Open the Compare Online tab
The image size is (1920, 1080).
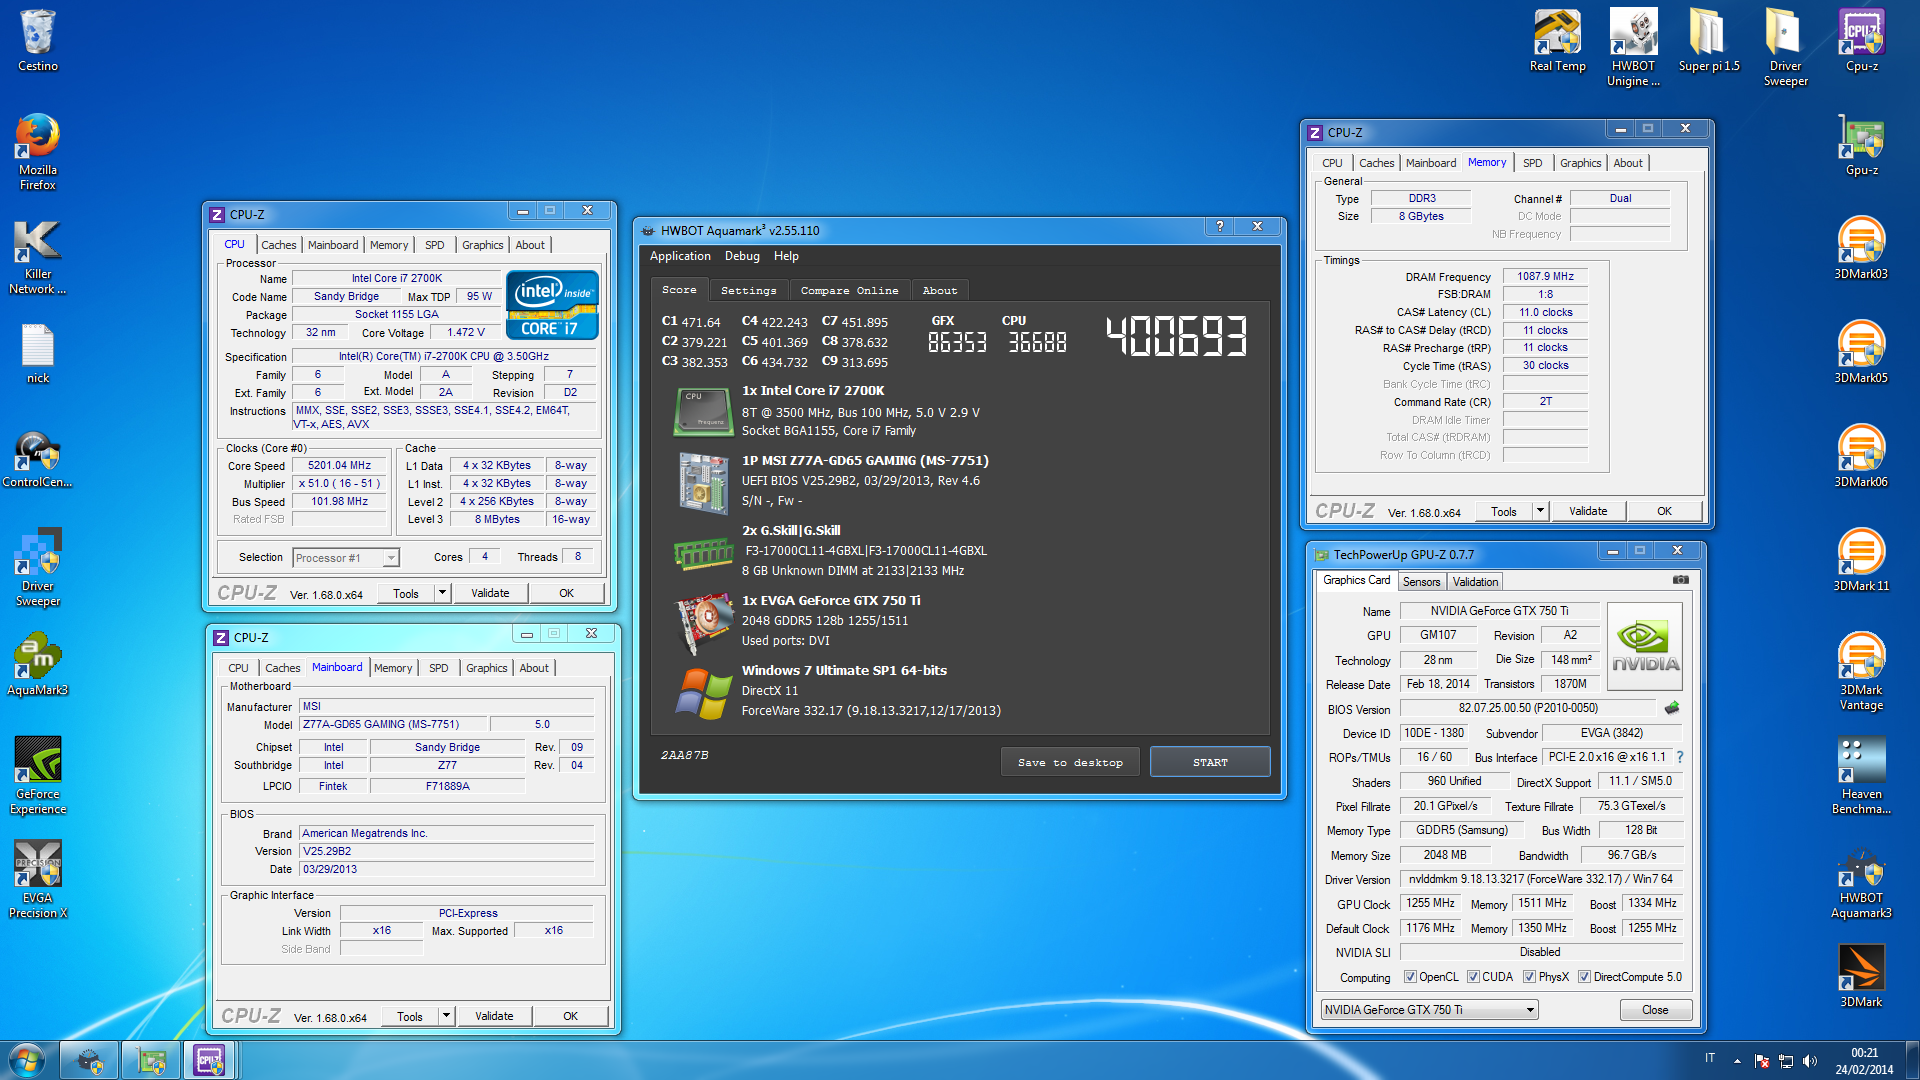pos(849,290)
